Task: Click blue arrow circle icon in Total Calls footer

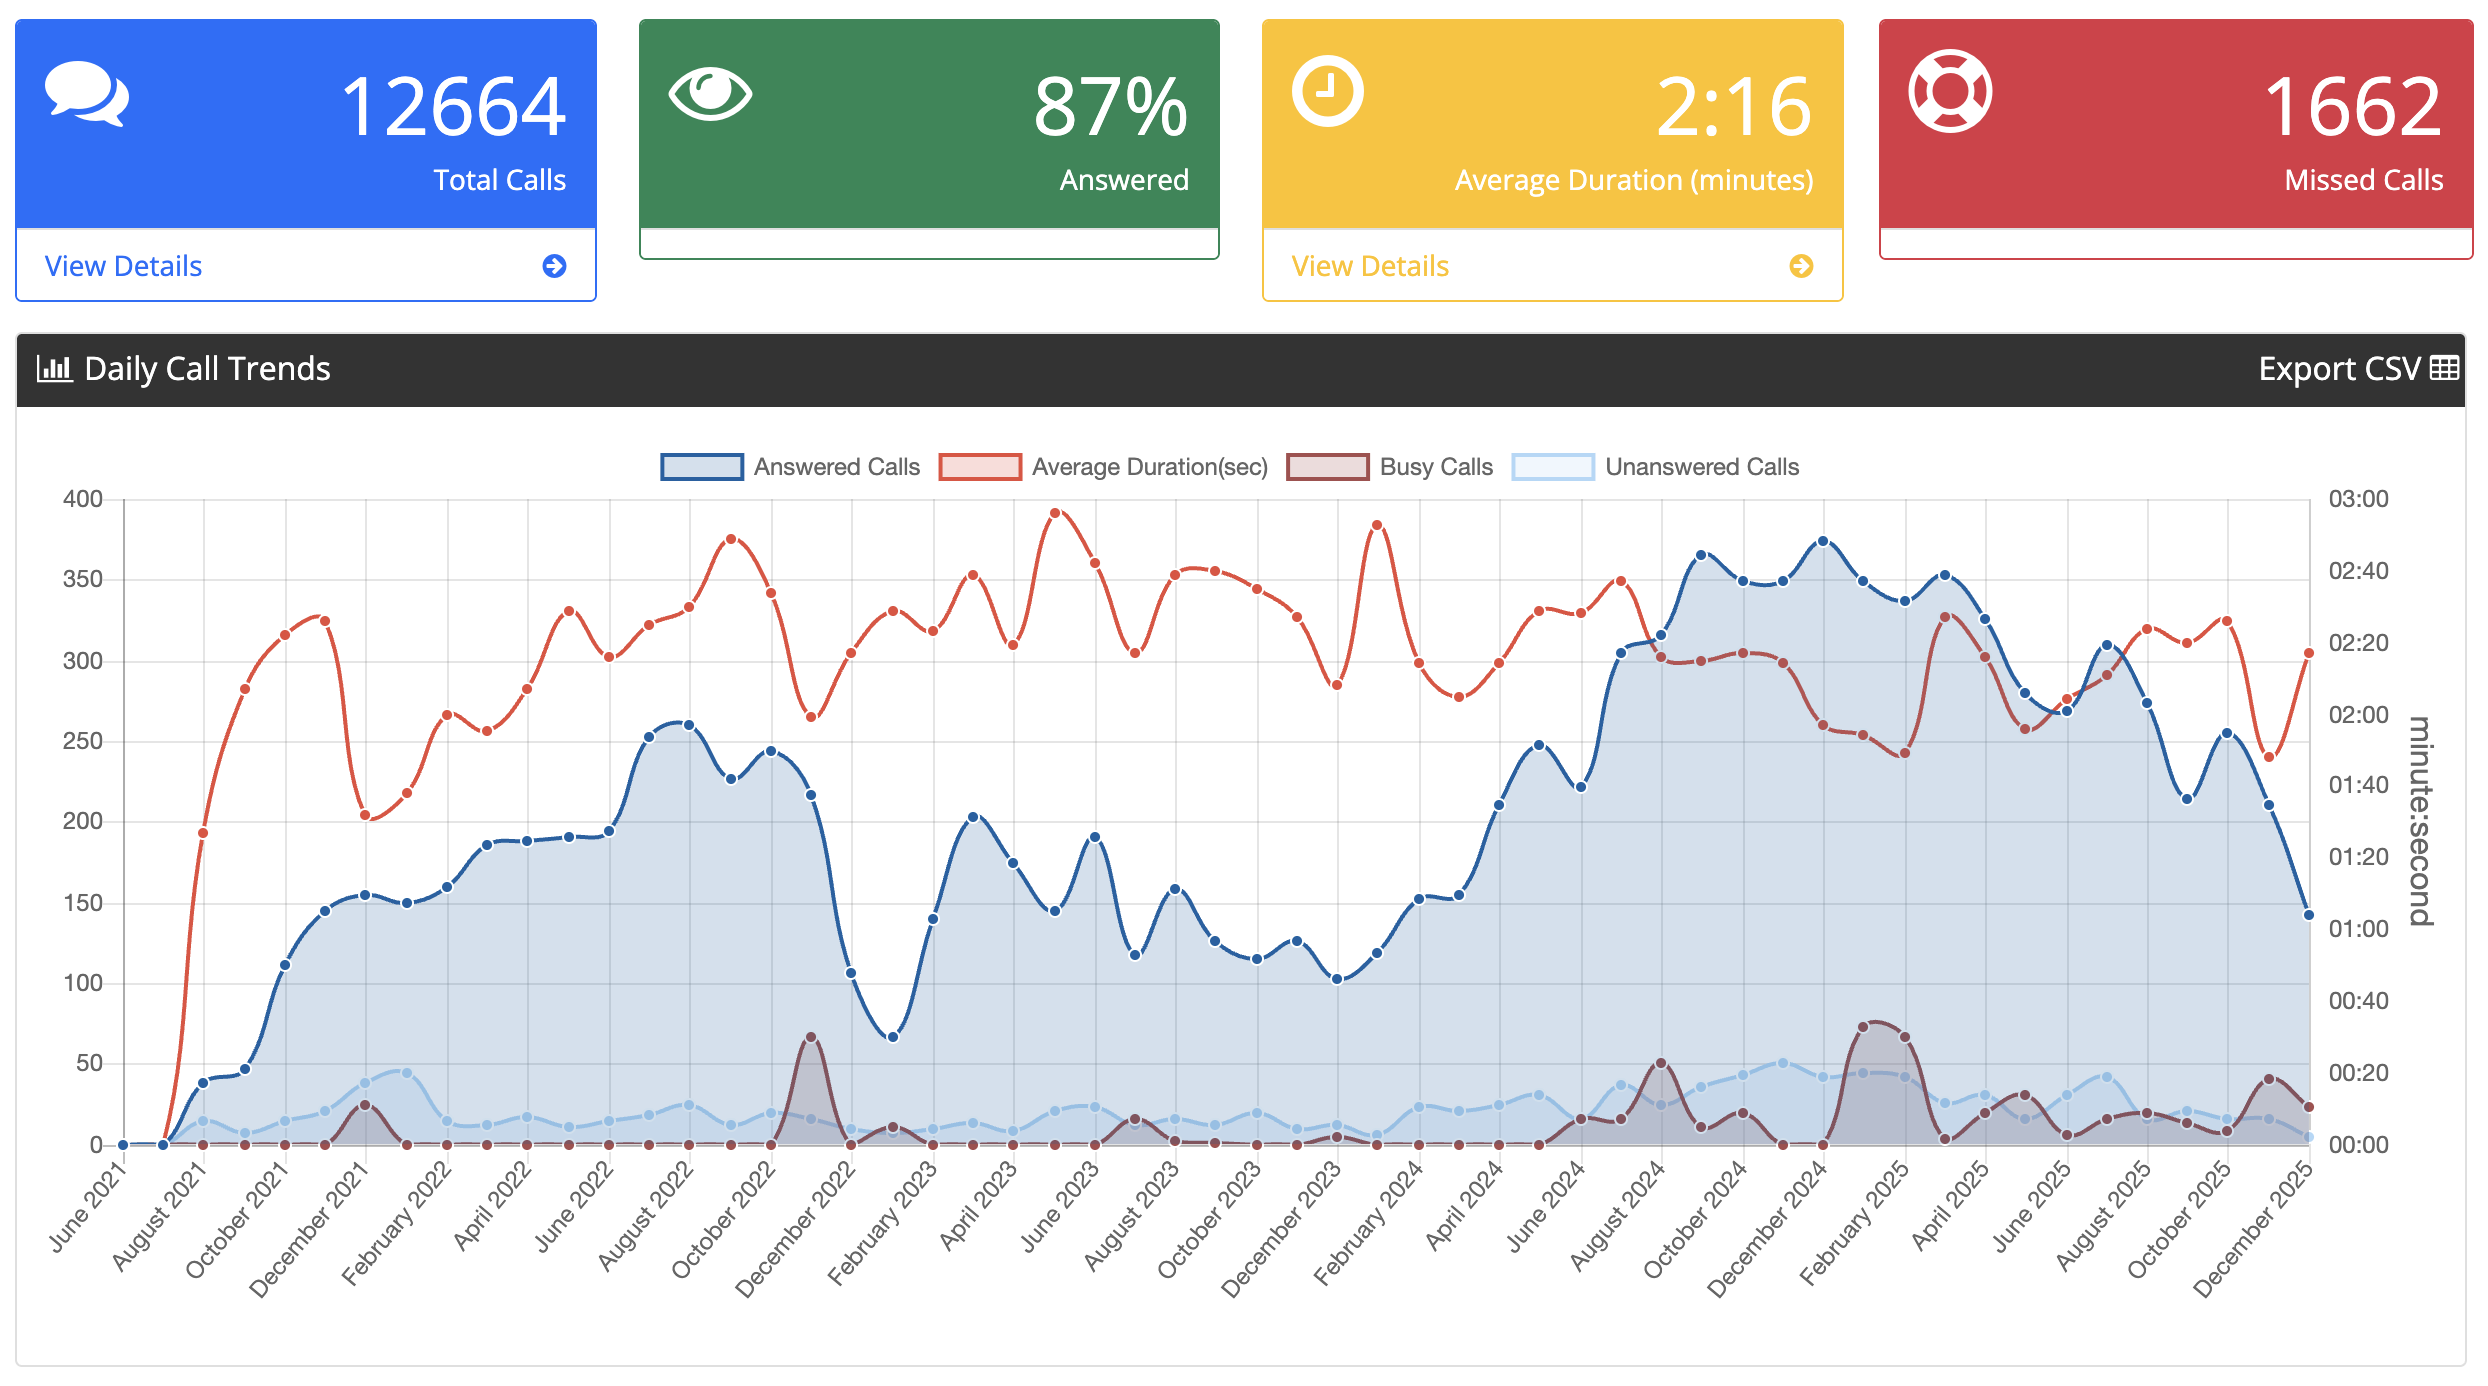Action: tap(554, 266)
